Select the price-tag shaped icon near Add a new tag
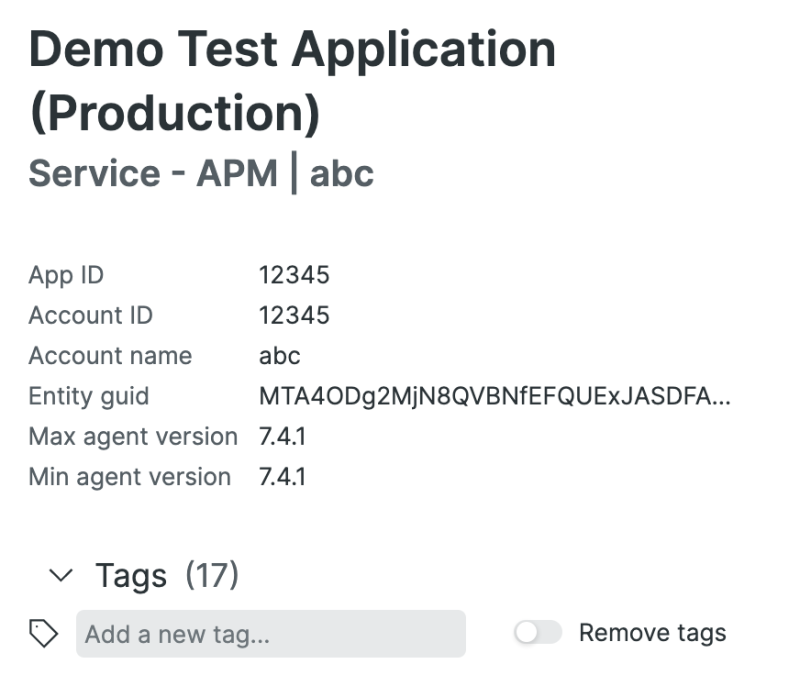Image resolution: width=800 pixels, height=675 pixels. (x=44, y=633)
